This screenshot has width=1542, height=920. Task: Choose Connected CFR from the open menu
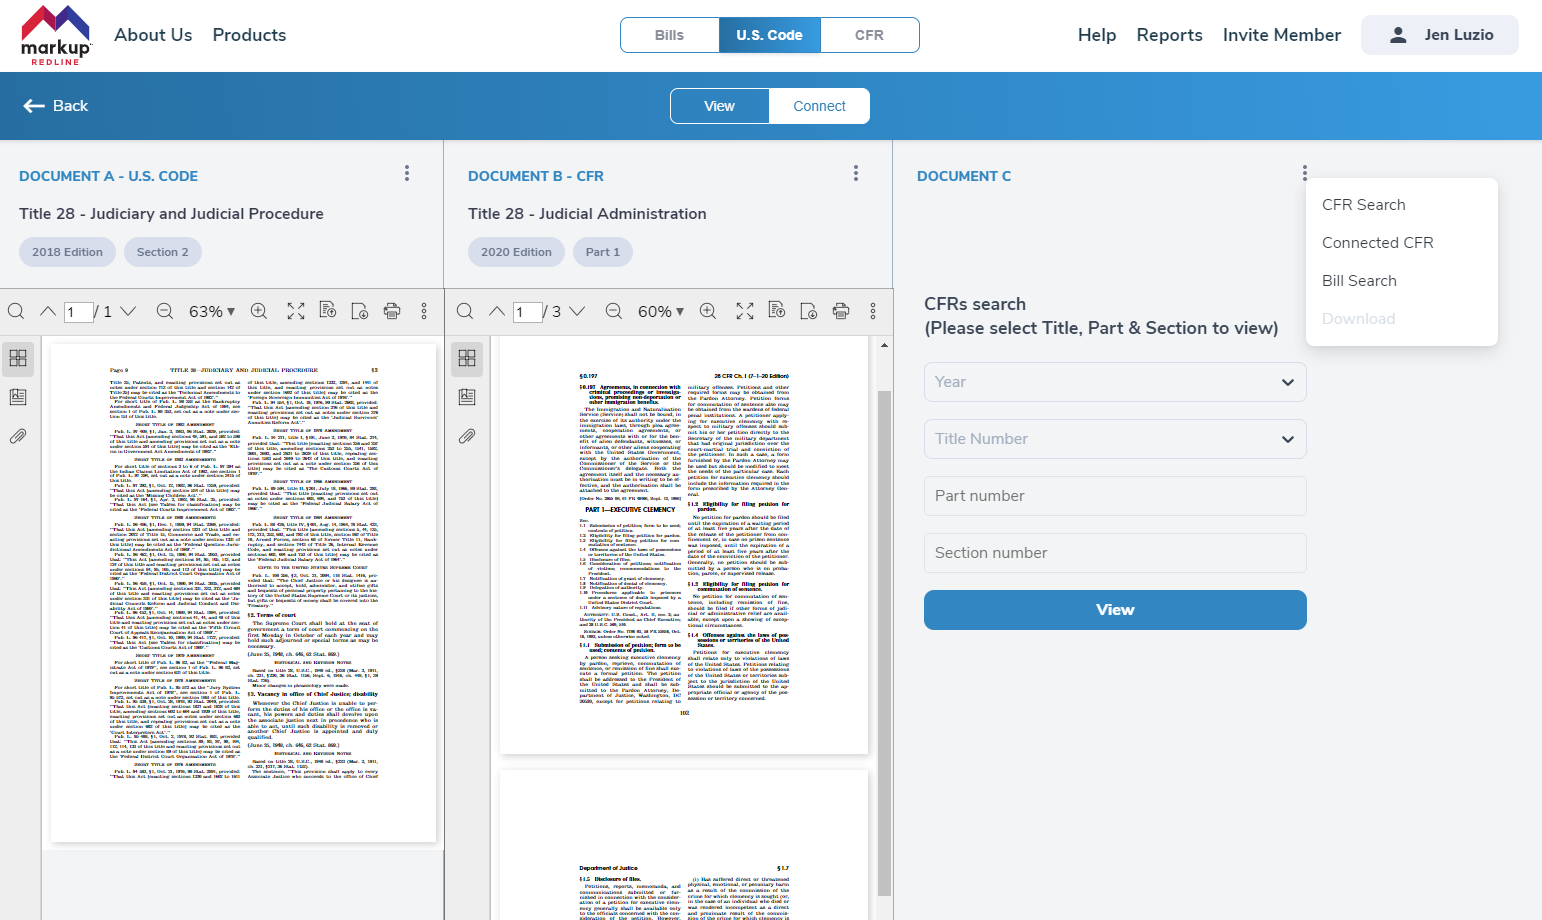(1377, 243)
